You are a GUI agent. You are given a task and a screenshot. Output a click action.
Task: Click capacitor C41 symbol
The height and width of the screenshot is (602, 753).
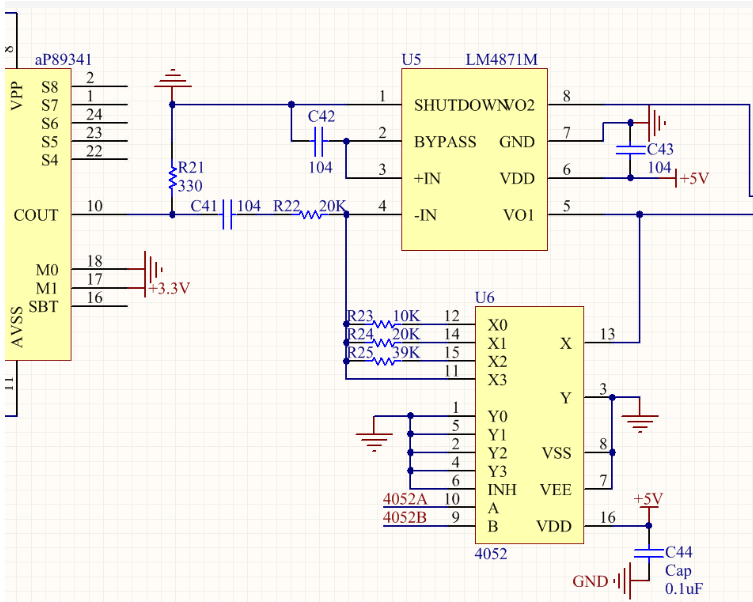point(228,214)
